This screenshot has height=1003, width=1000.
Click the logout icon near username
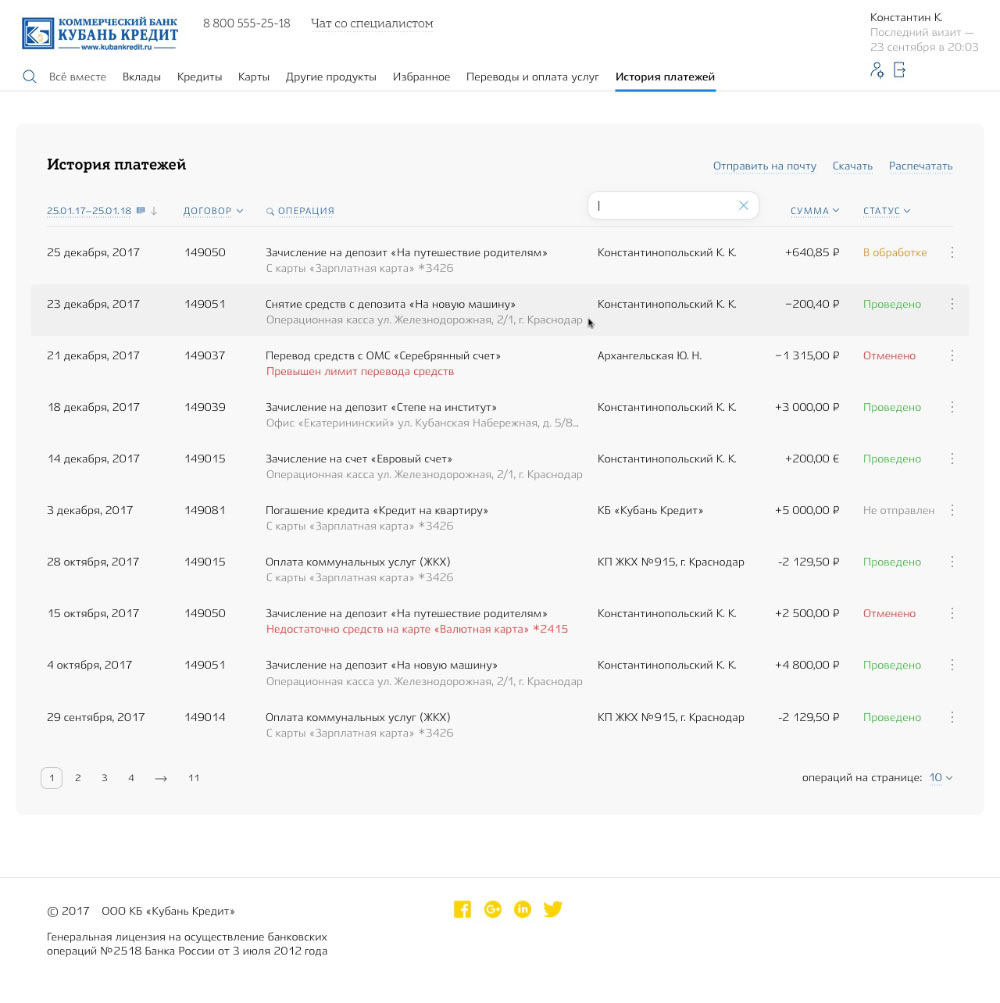click(899, 70)
